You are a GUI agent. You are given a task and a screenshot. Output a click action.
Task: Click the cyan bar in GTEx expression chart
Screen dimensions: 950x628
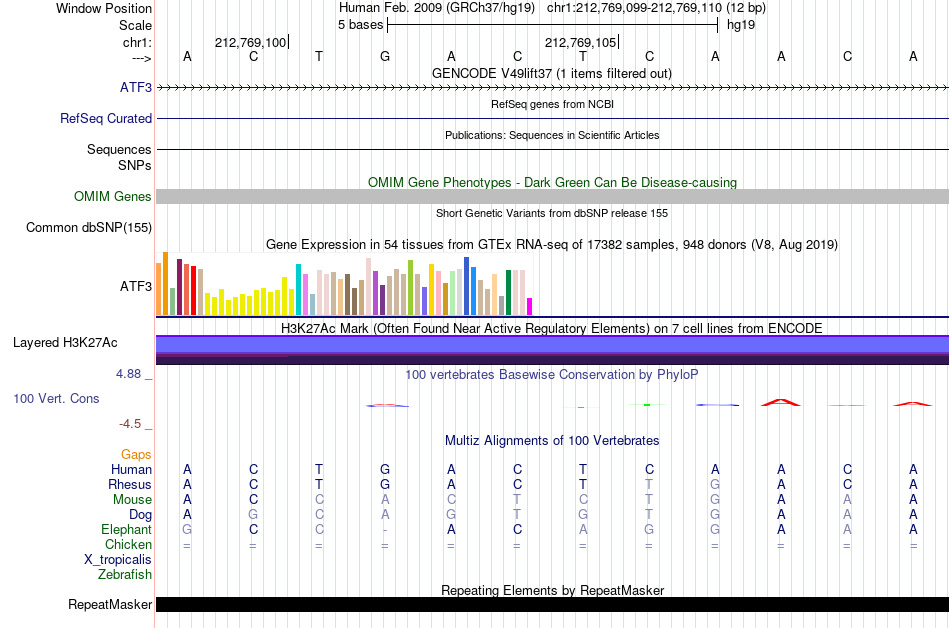[298, 289]
